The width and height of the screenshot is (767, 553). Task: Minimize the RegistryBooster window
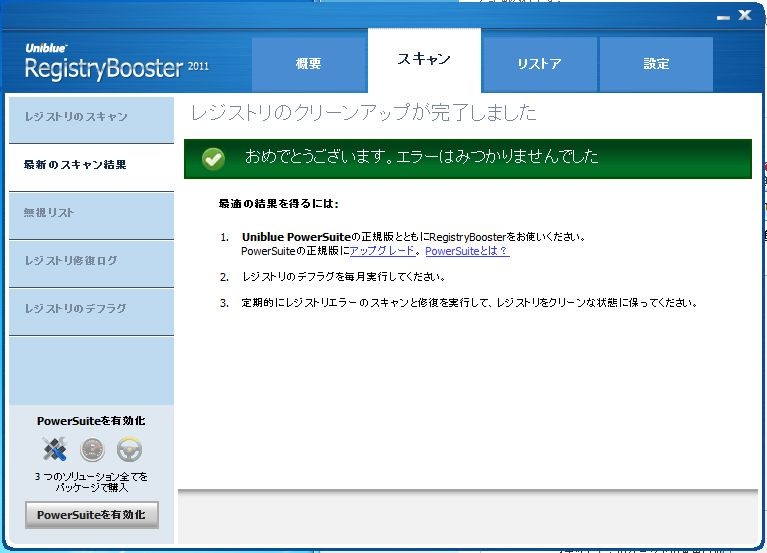(723, 17)
